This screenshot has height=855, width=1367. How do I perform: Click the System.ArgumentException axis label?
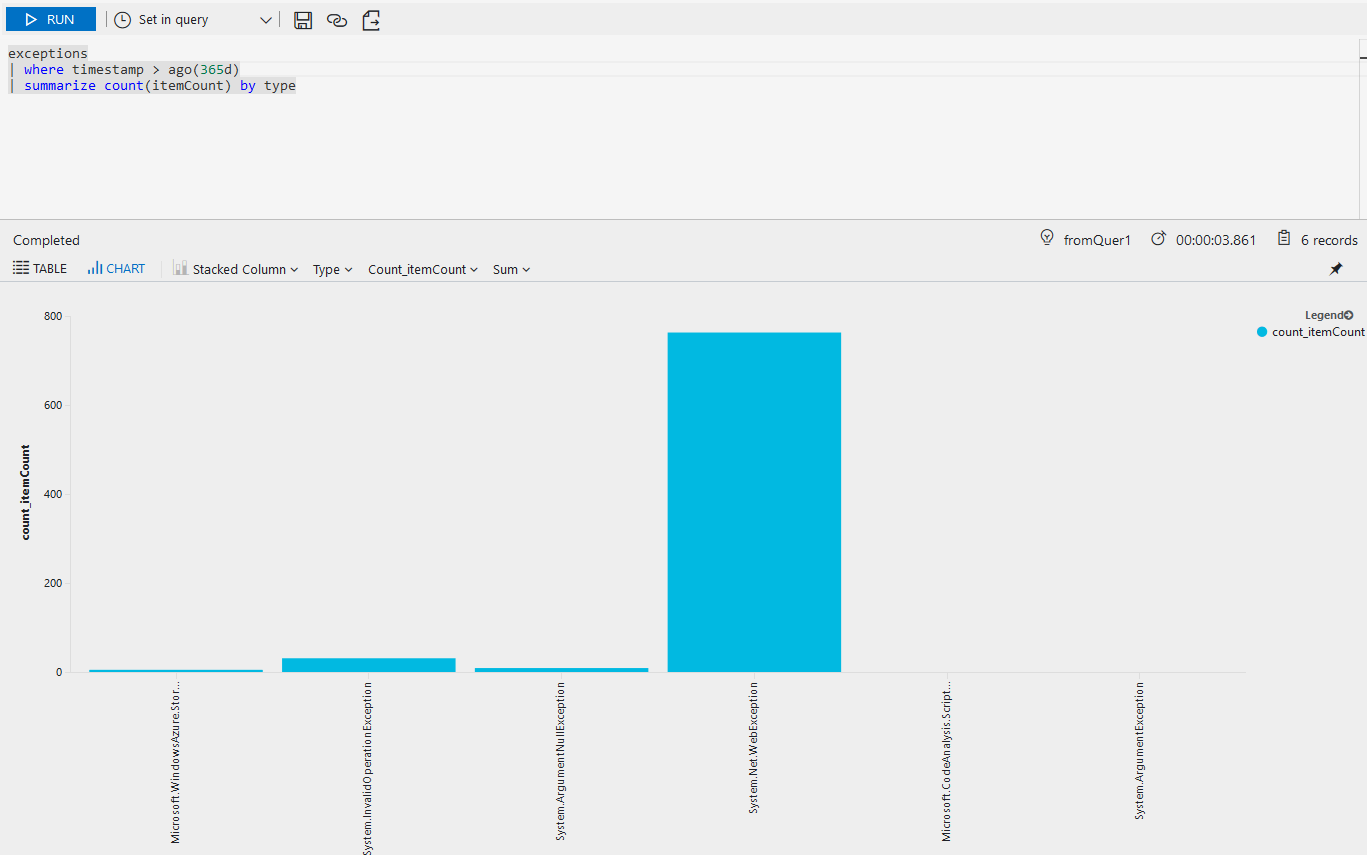(x=1139, y=751)
